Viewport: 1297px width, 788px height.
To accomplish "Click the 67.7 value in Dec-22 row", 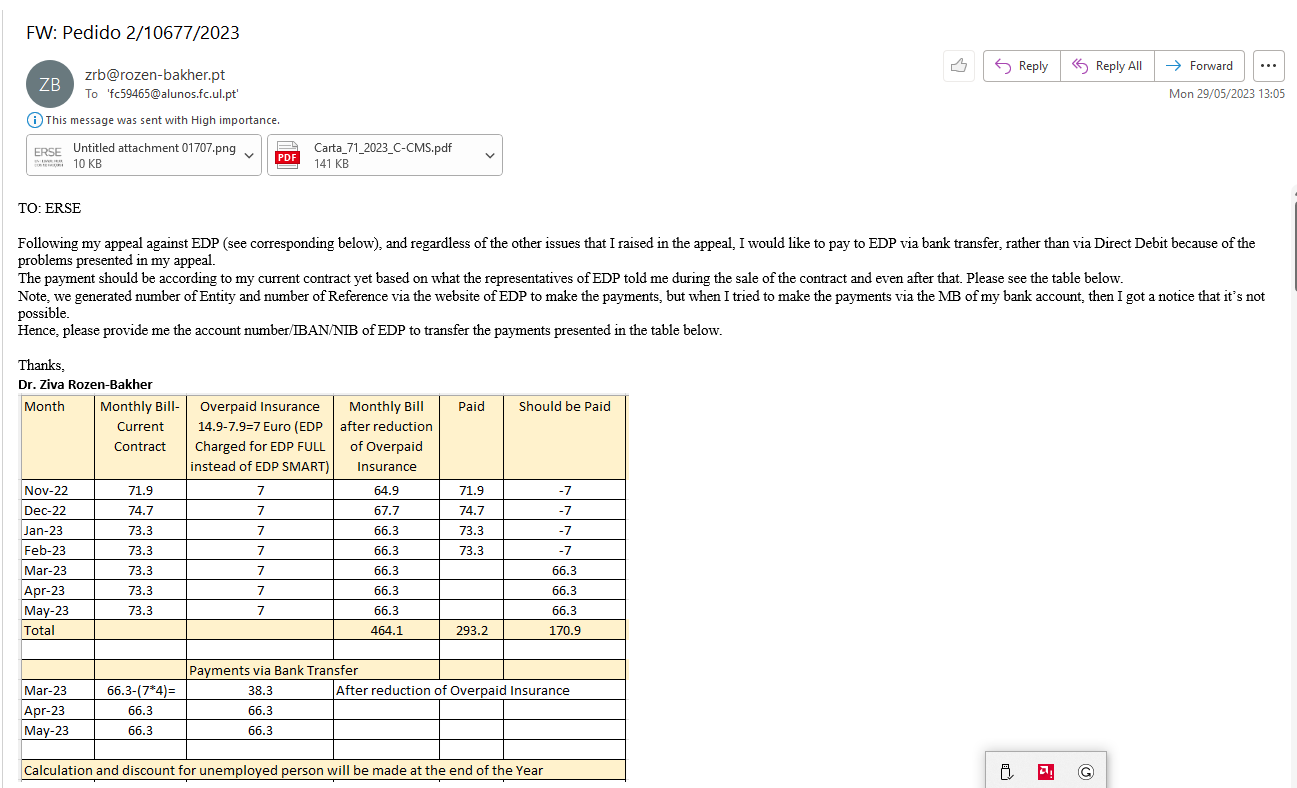I will pyautogui.click(x=386, y=510).
